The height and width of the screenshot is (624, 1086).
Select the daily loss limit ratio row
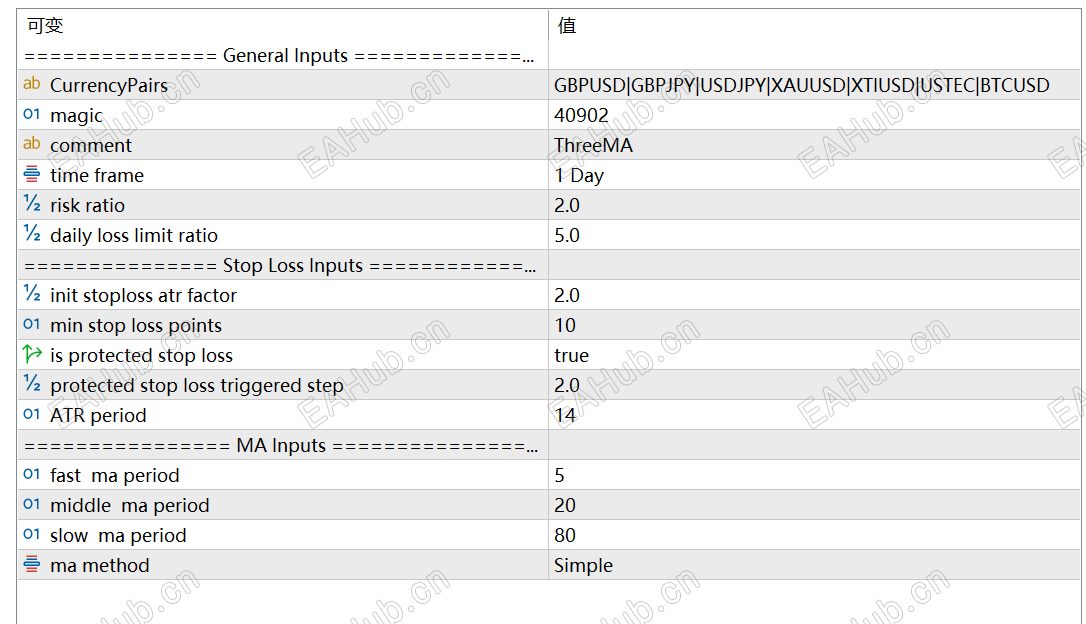[134, 235]
